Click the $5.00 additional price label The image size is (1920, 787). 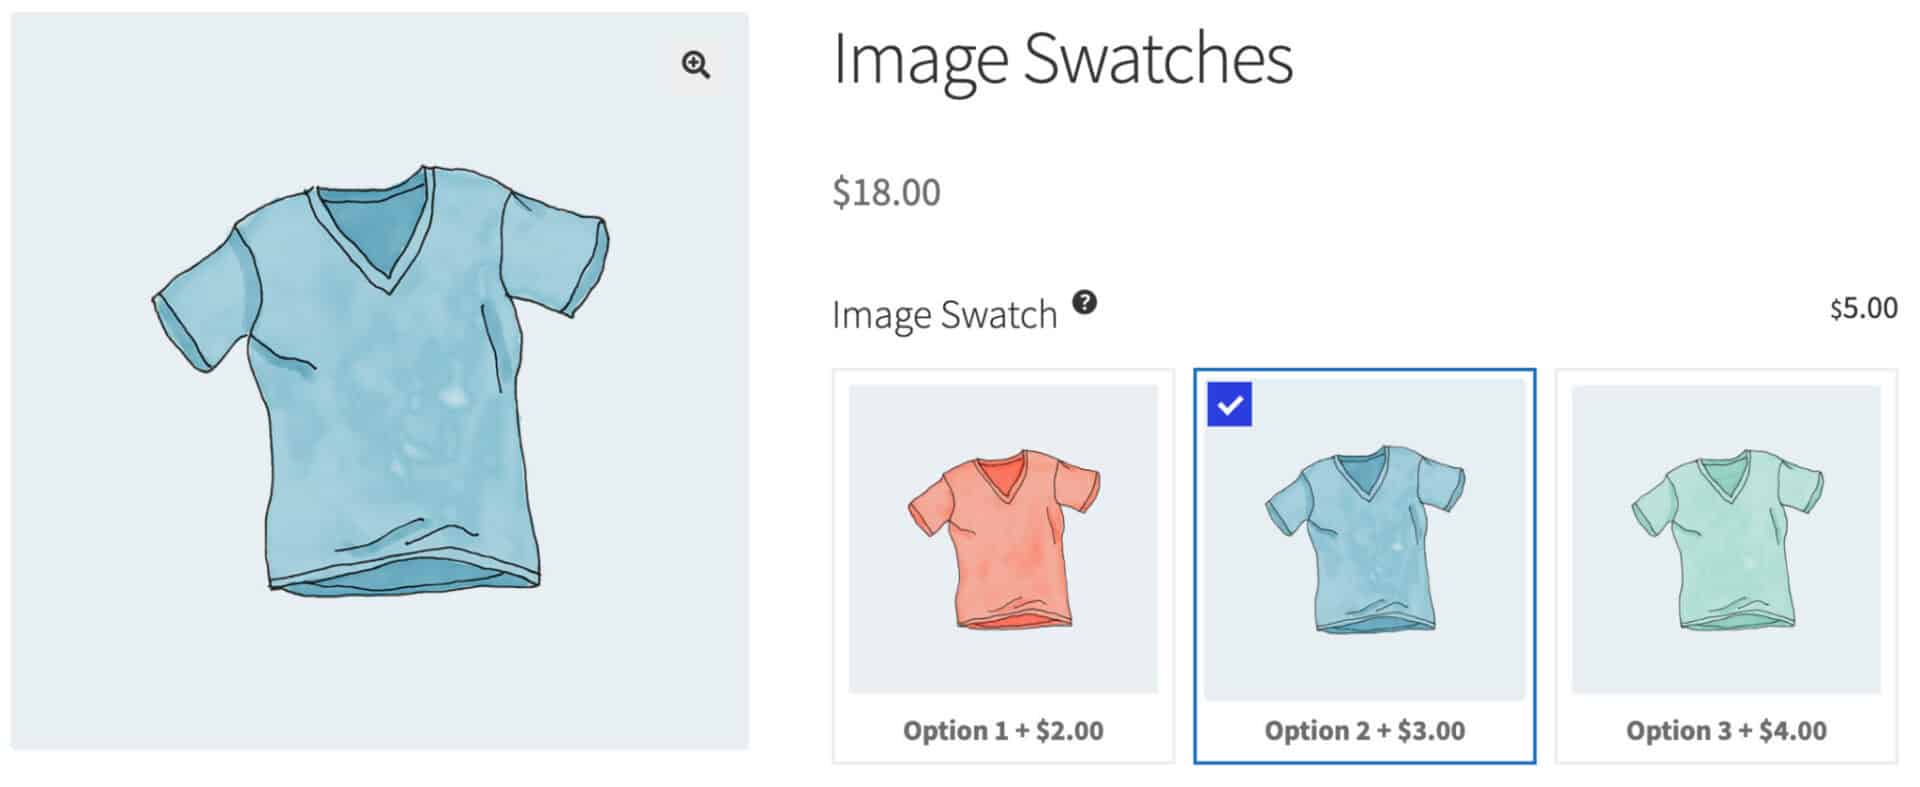(1862, 308)
